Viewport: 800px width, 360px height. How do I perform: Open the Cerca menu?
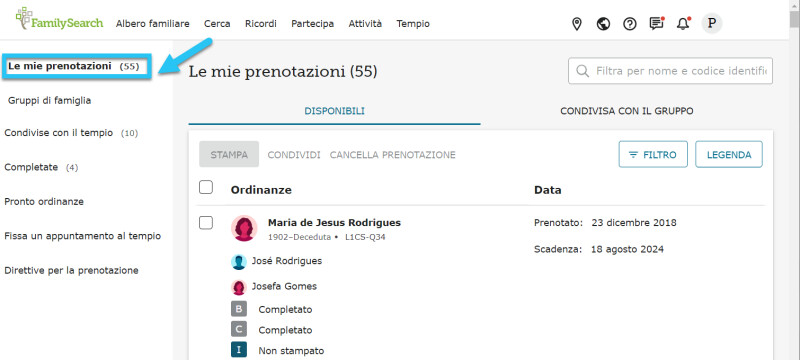[217, 23]
